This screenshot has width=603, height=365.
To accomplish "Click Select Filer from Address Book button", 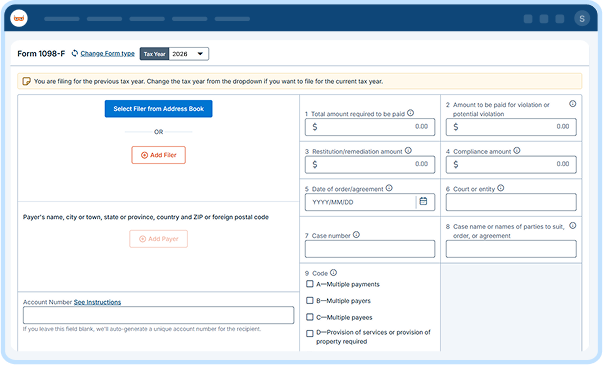I will pos(158,109).
